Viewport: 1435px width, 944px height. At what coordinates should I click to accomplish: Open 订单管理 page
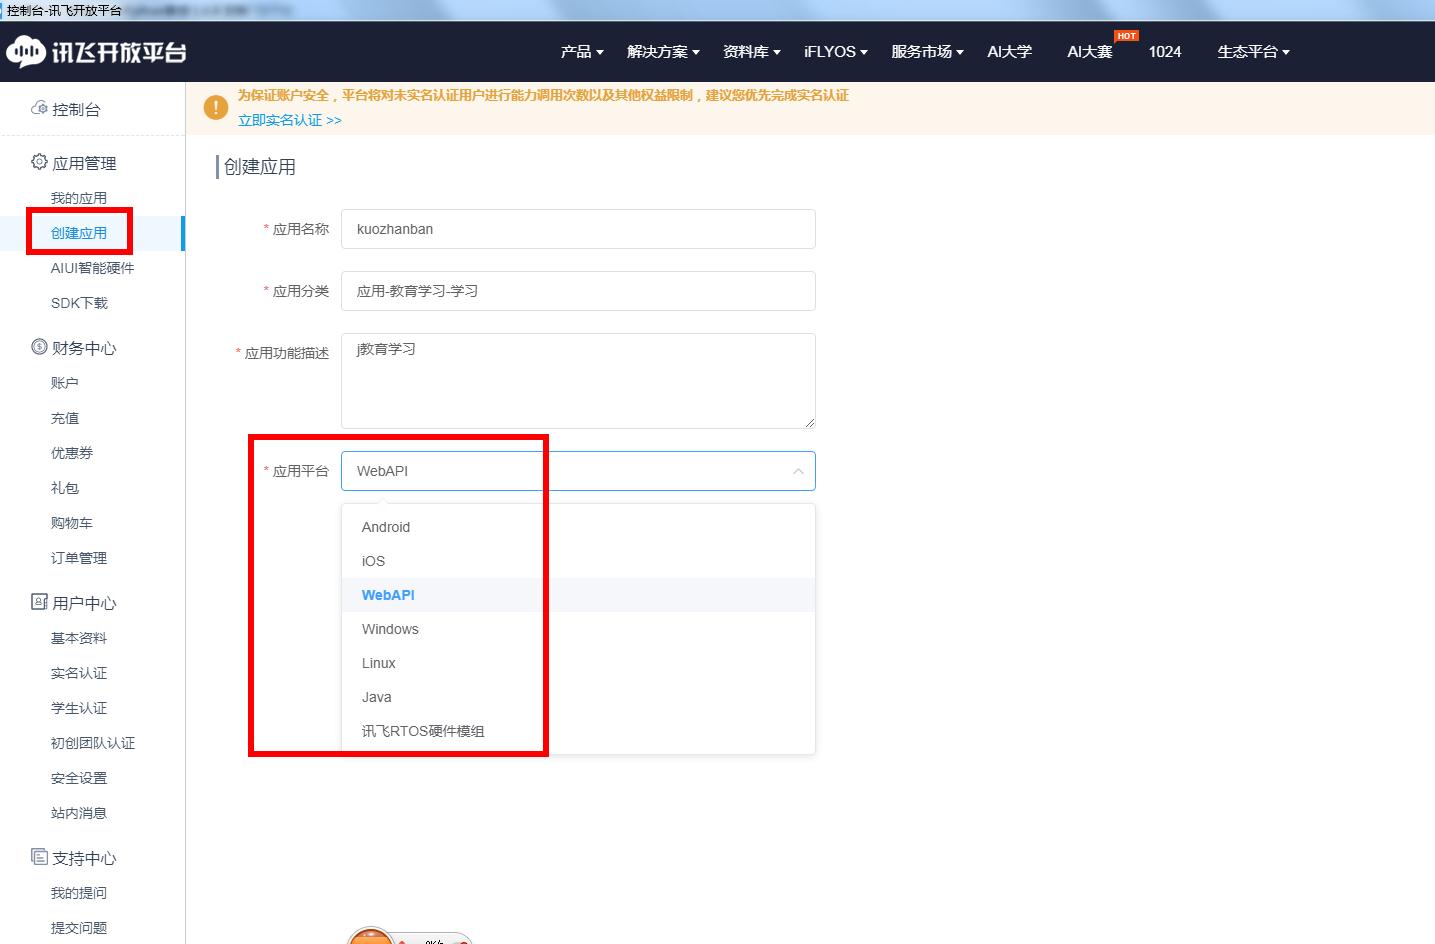pyautogui.click(x=79, y=558)
